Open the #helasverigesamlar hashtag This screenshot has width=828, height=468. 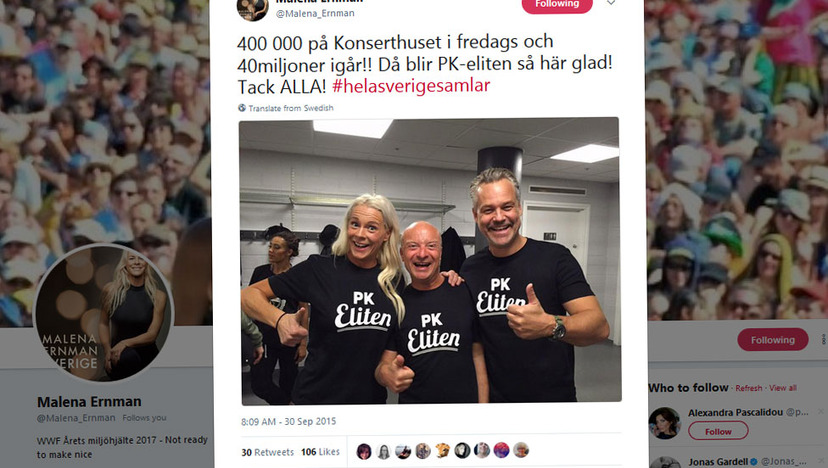coord(411,86)
